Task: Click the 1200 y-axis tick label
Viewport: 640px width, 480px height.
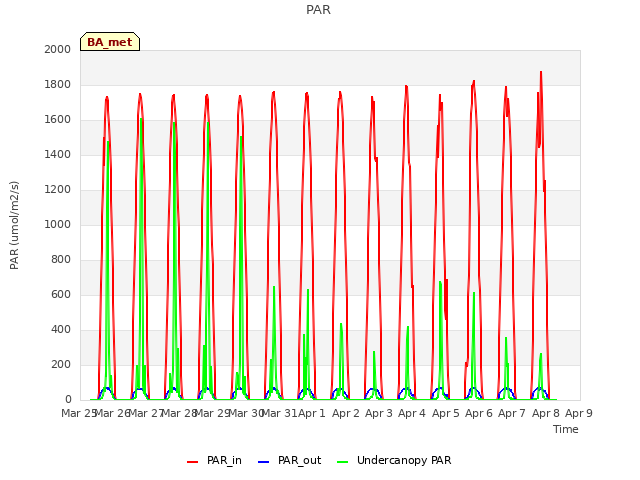Action: (58, 189)
